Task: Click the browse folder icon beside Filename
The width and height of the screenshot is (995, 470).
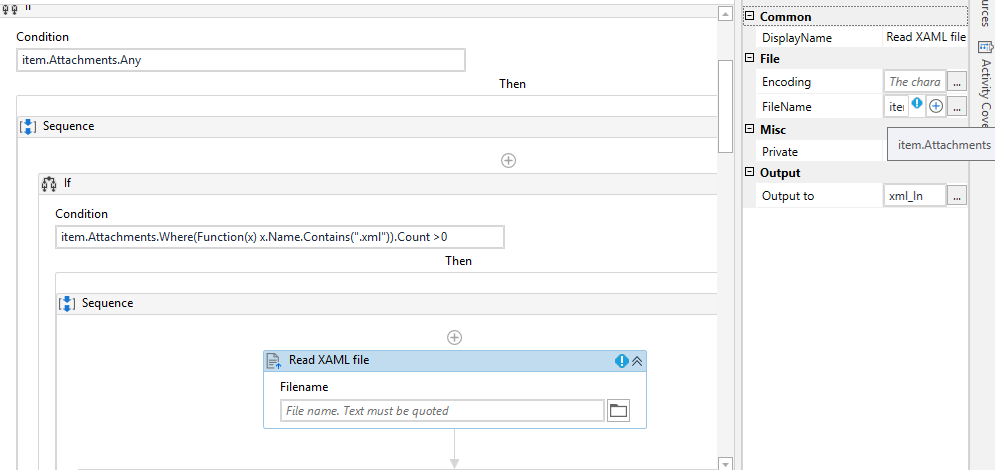Action: click(x=618, y=410)
